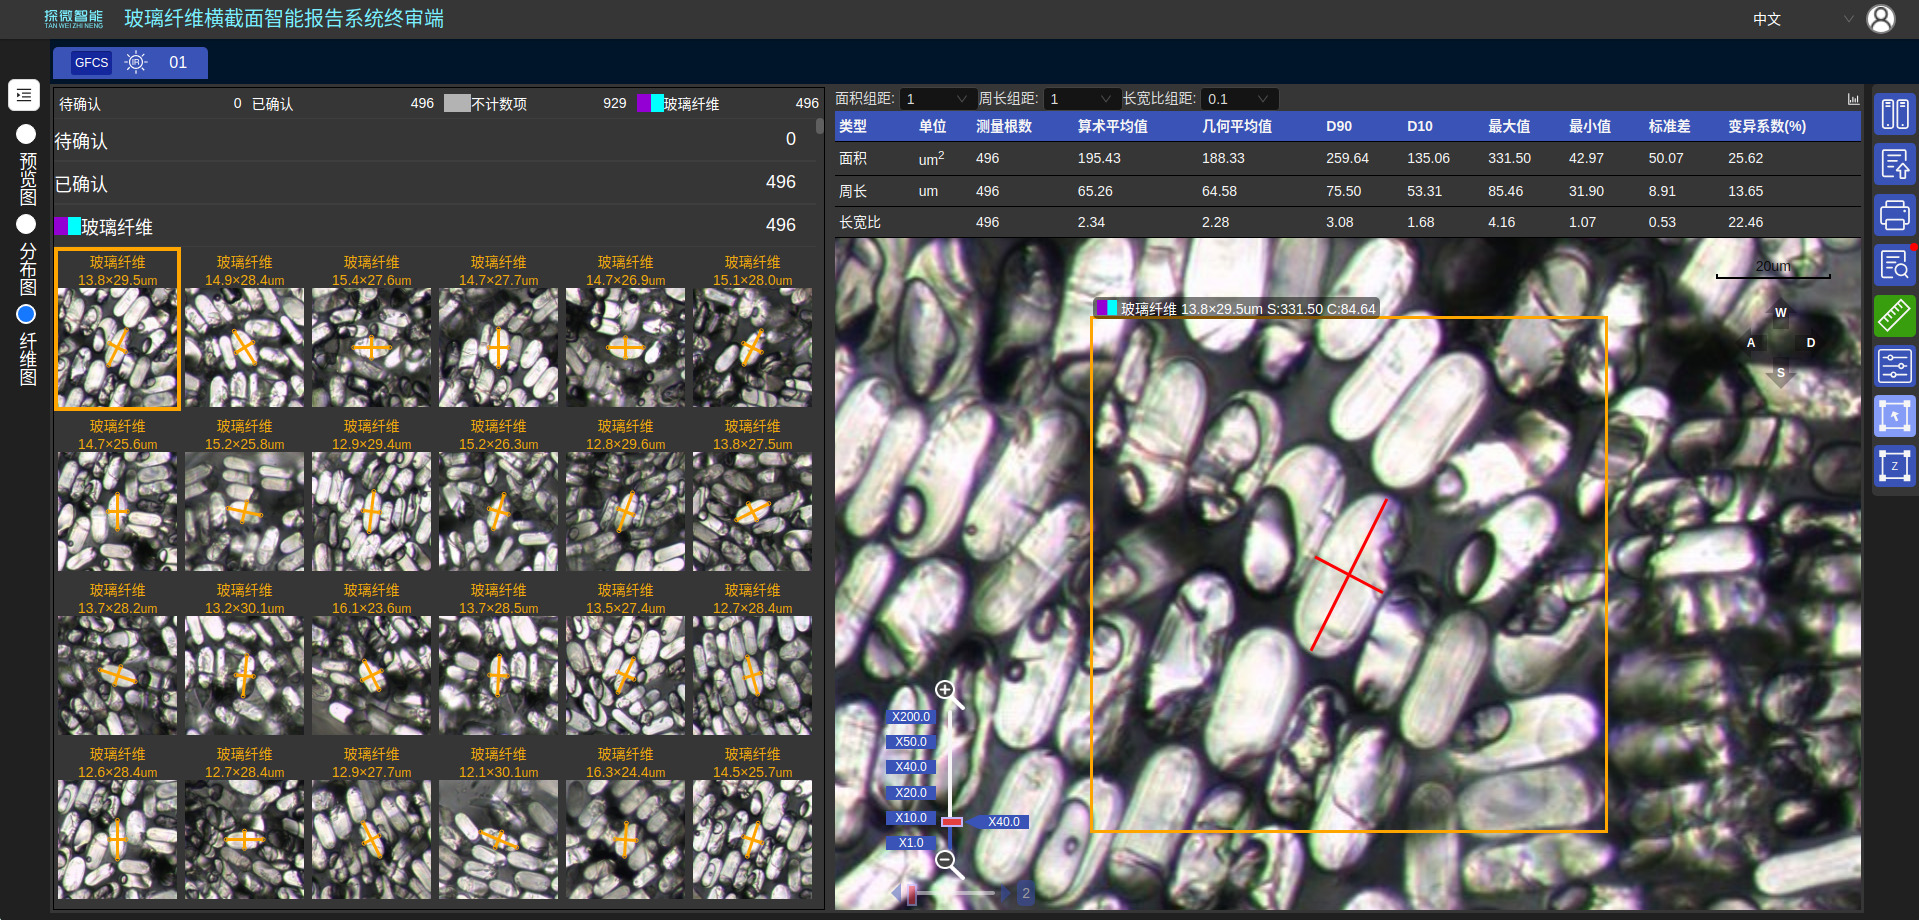Image resolution: width=1919 pixels, height=920 pixels.
Task: Set zoom to X200.0
Action: (x=911, y=717)
